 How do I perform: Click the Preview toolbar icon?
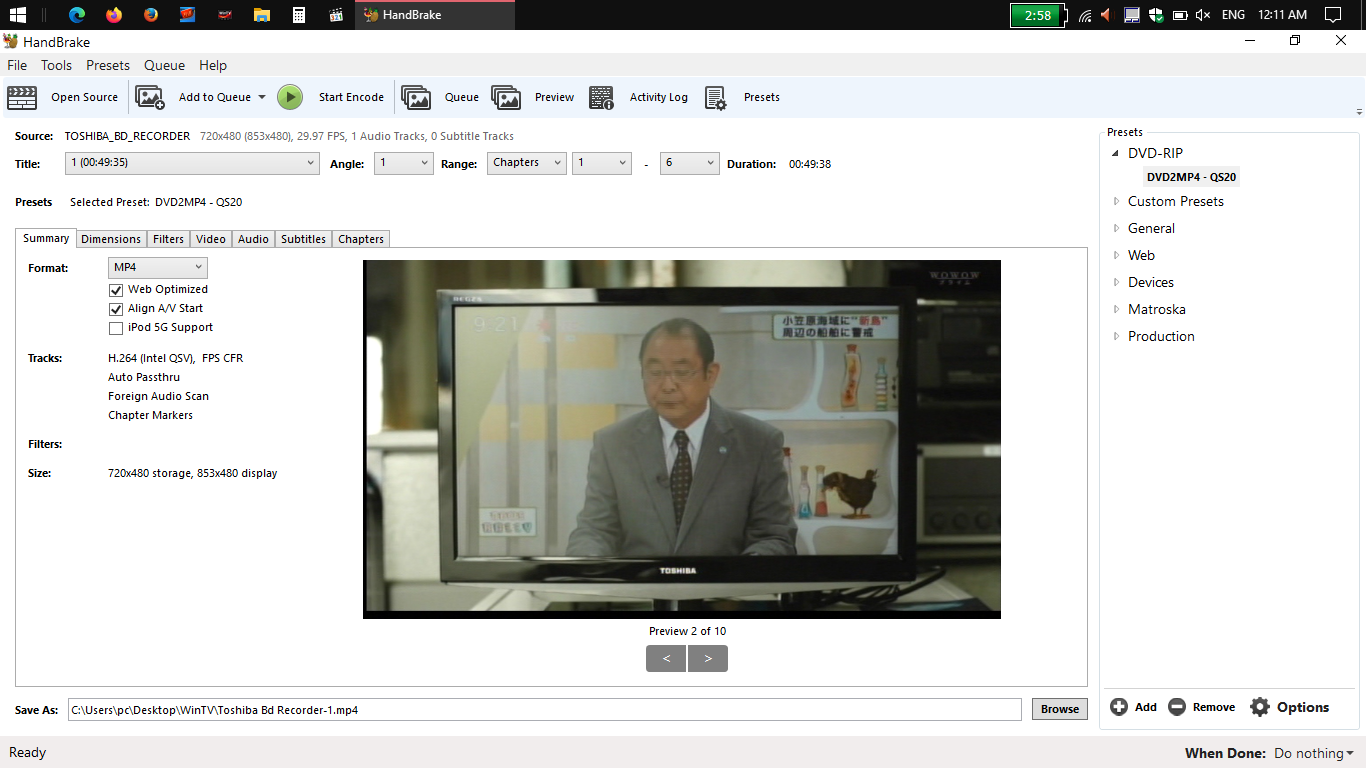(506, 97)
